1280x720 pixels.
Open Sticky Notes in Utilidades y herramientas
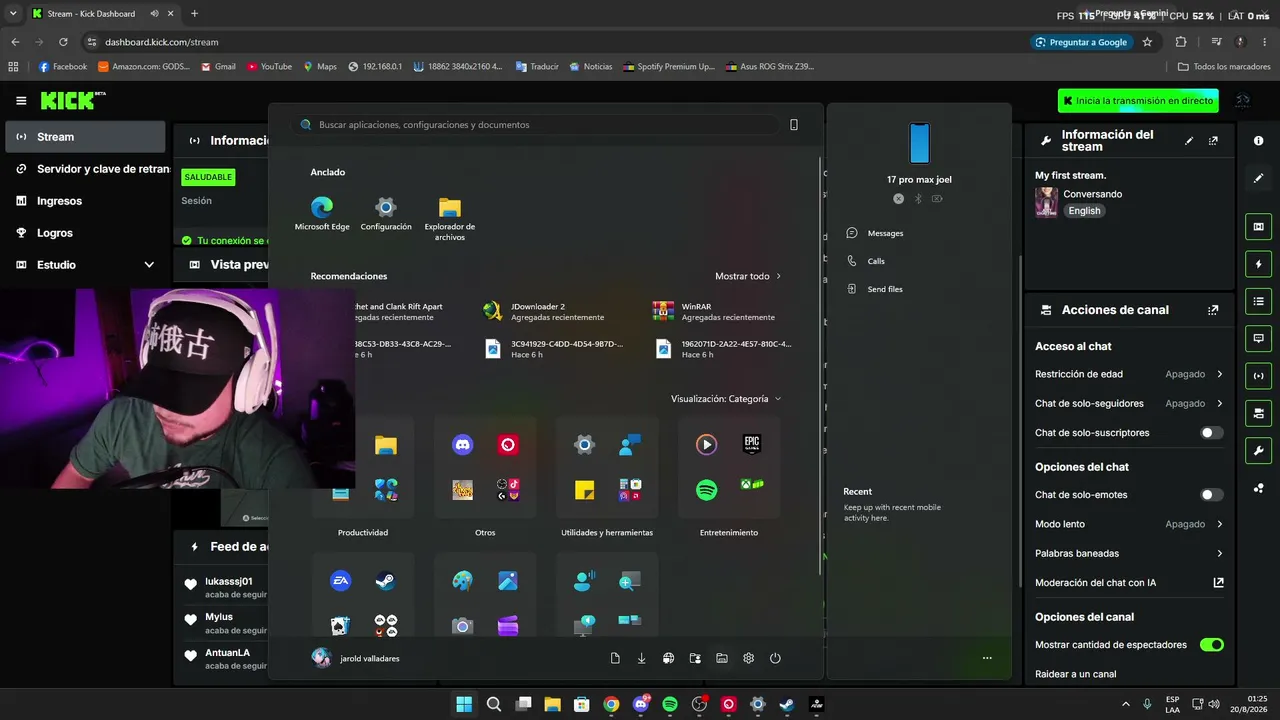[585, 490]
